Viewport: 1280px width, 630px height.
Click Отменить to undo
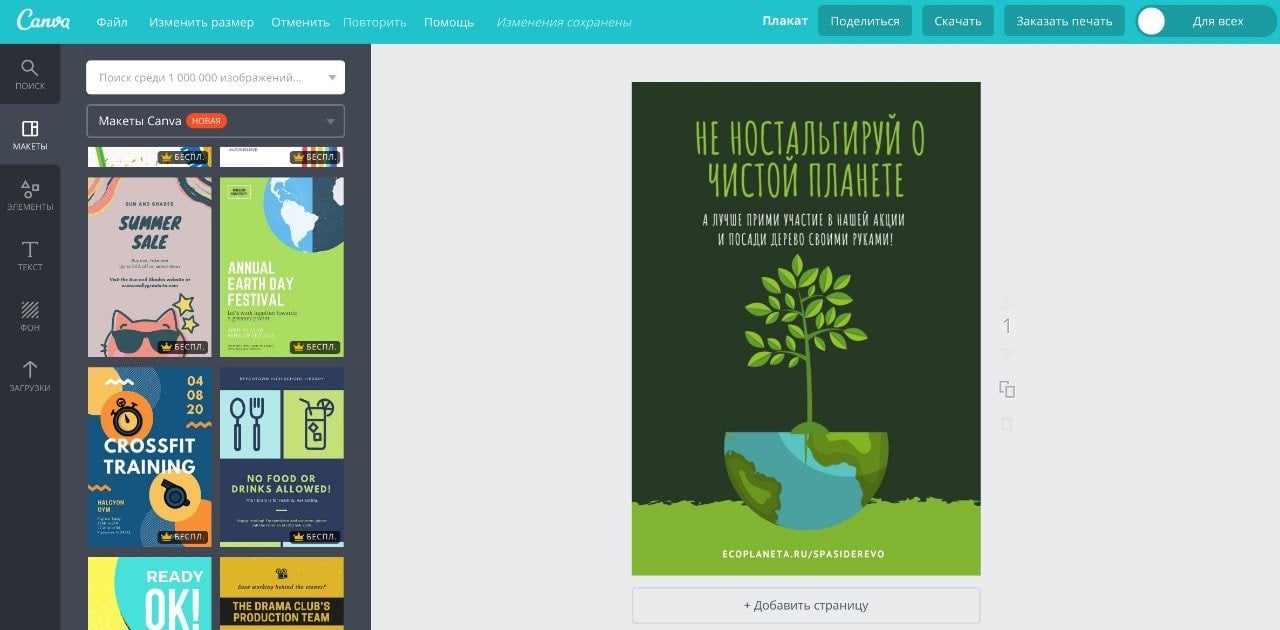click(300, 21)
